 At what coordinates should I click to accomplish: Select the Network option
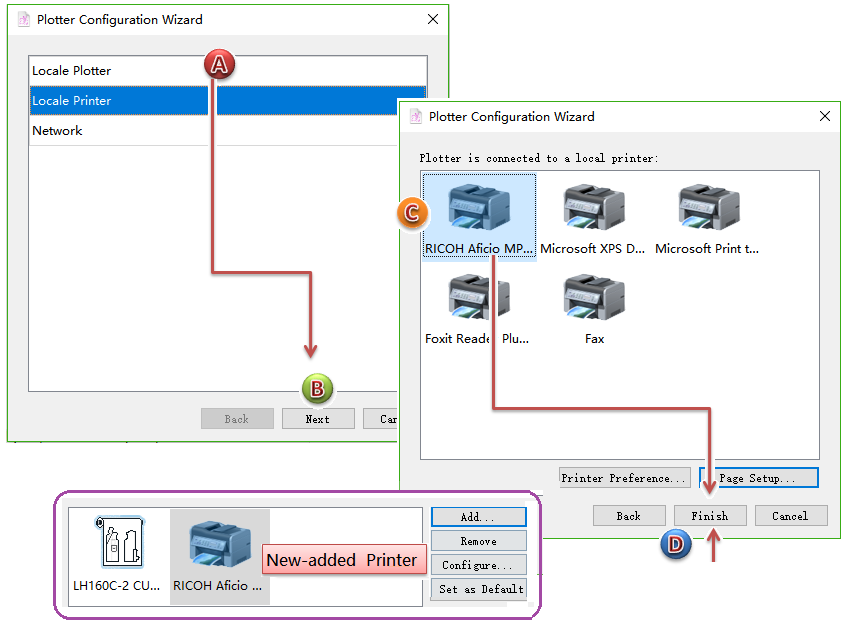click(x=58, y=131)
